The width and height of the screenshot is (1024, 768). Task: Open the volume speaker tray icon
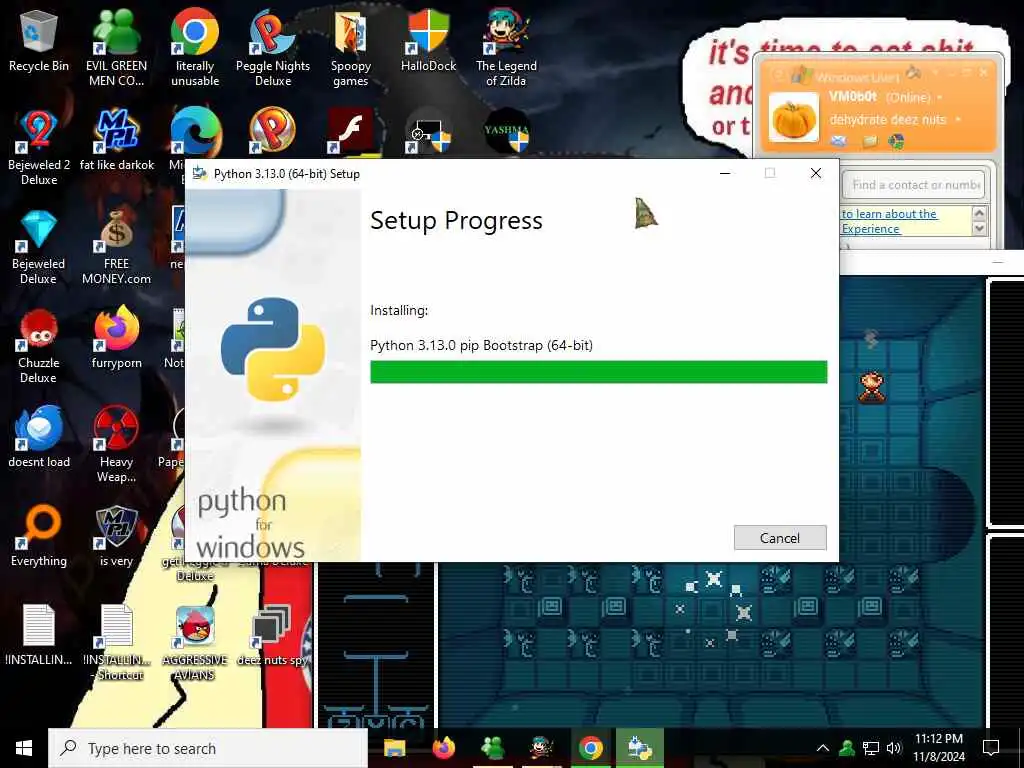point(893,748)
